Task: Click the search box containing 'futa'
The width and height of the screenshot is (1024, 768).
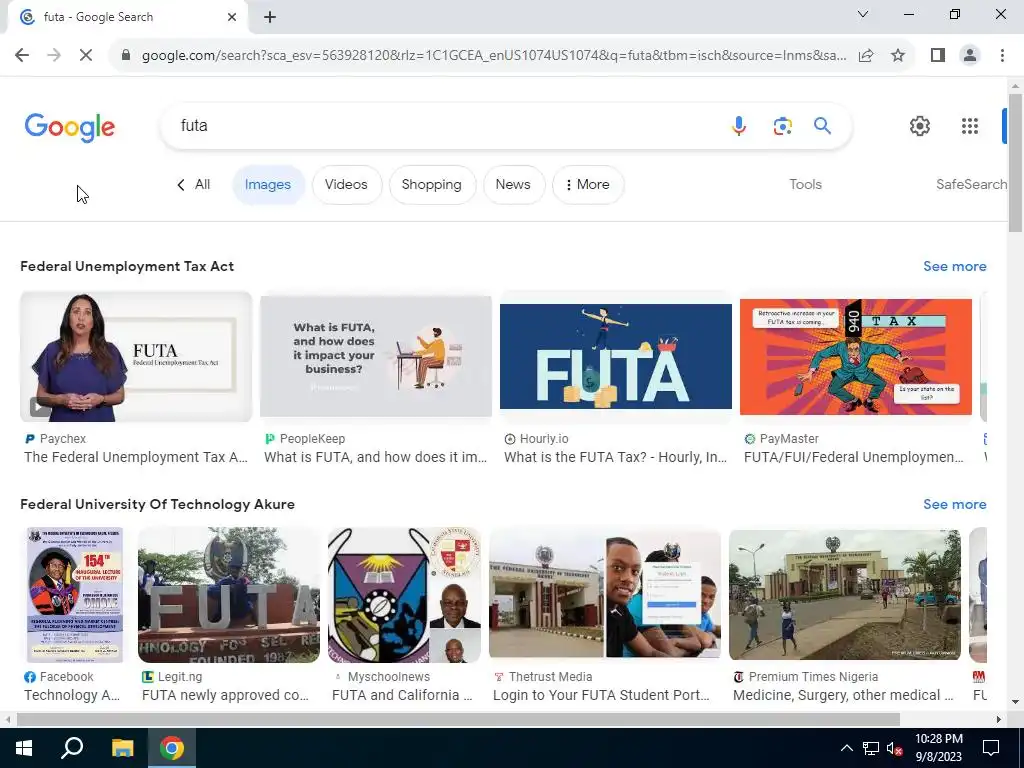Action: [451, 125]
